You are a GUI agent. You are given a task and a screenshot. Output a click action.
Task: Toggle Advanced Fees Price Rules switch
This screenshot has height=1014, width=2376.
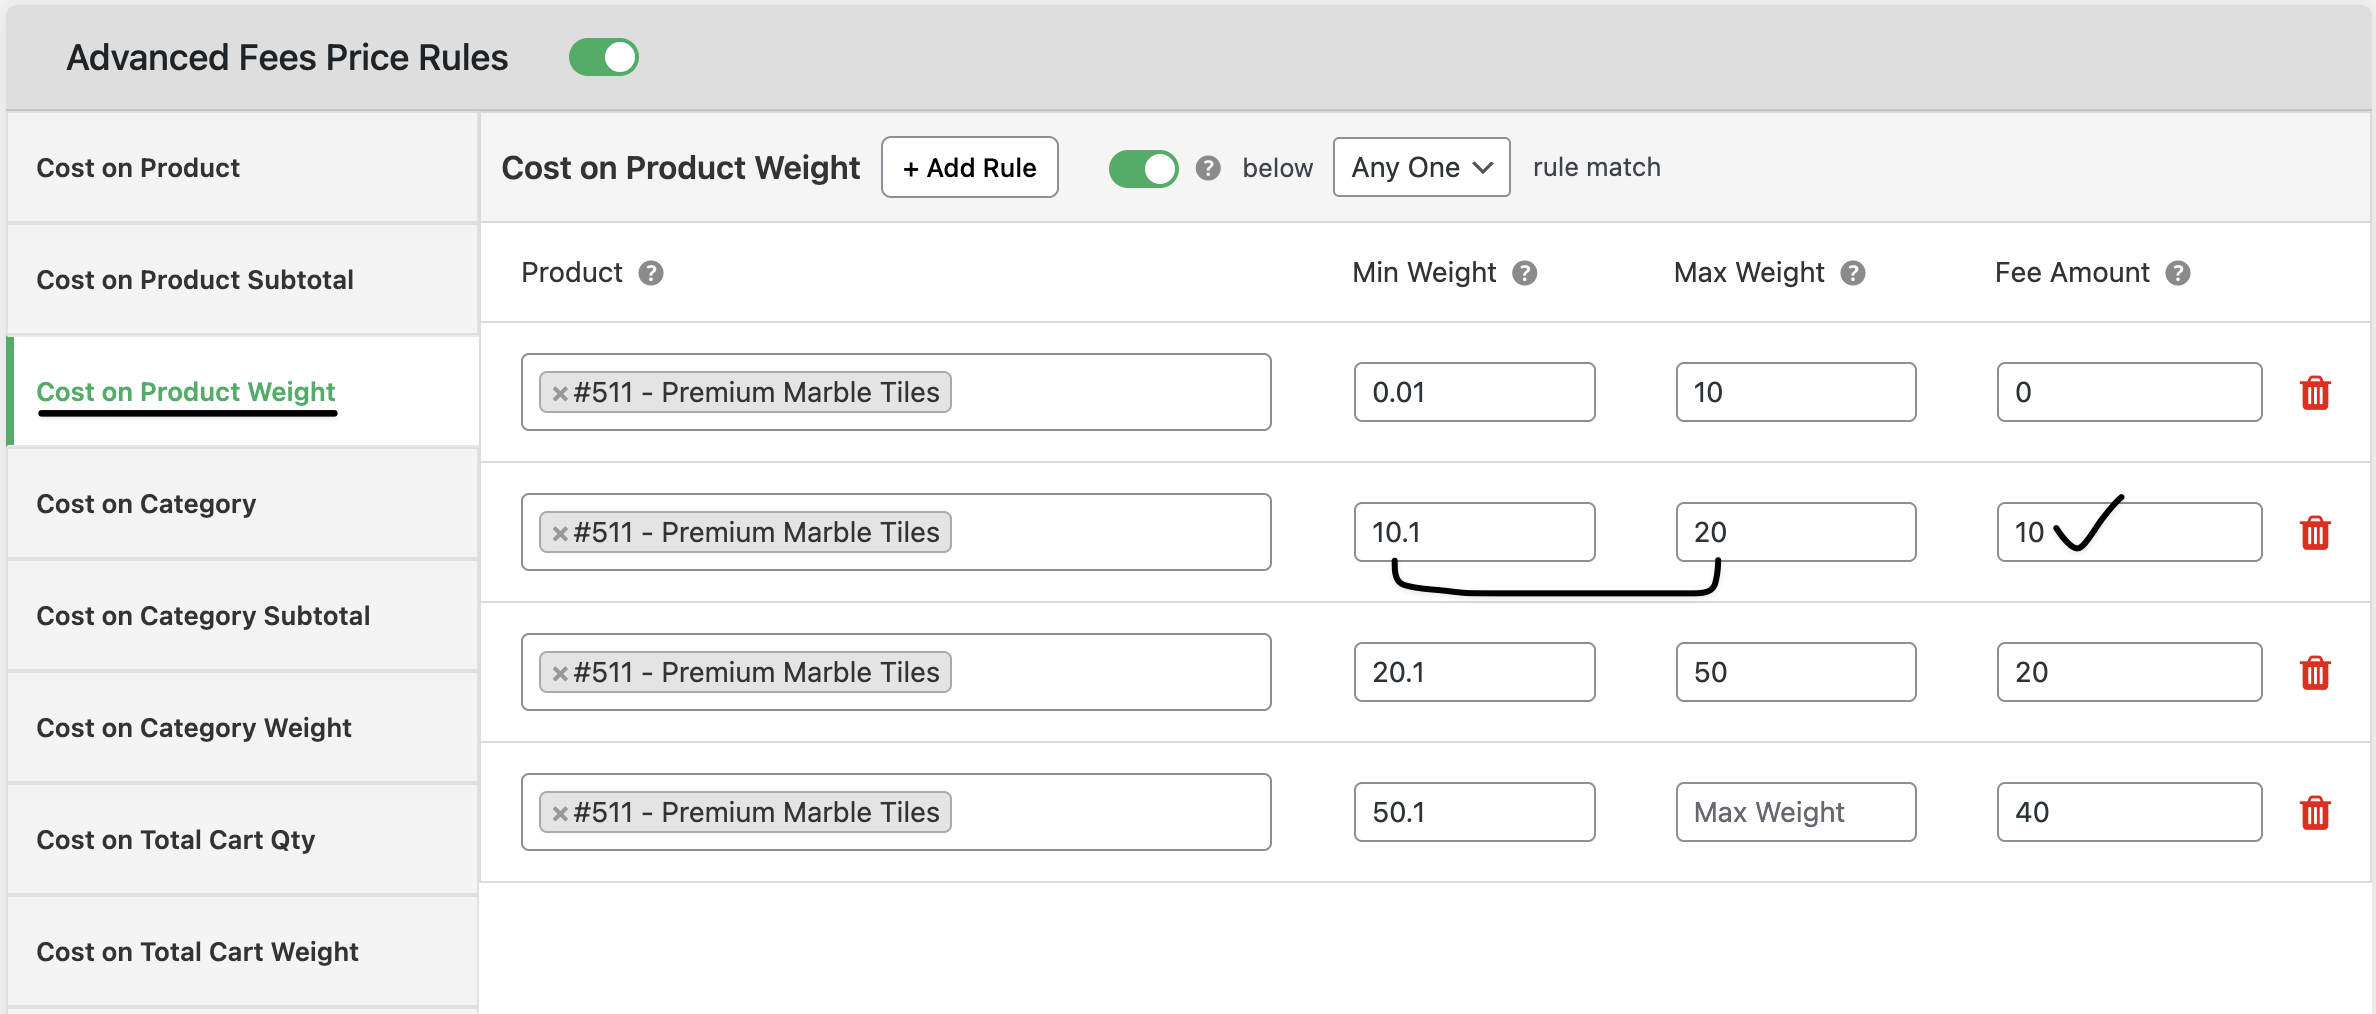604,57
